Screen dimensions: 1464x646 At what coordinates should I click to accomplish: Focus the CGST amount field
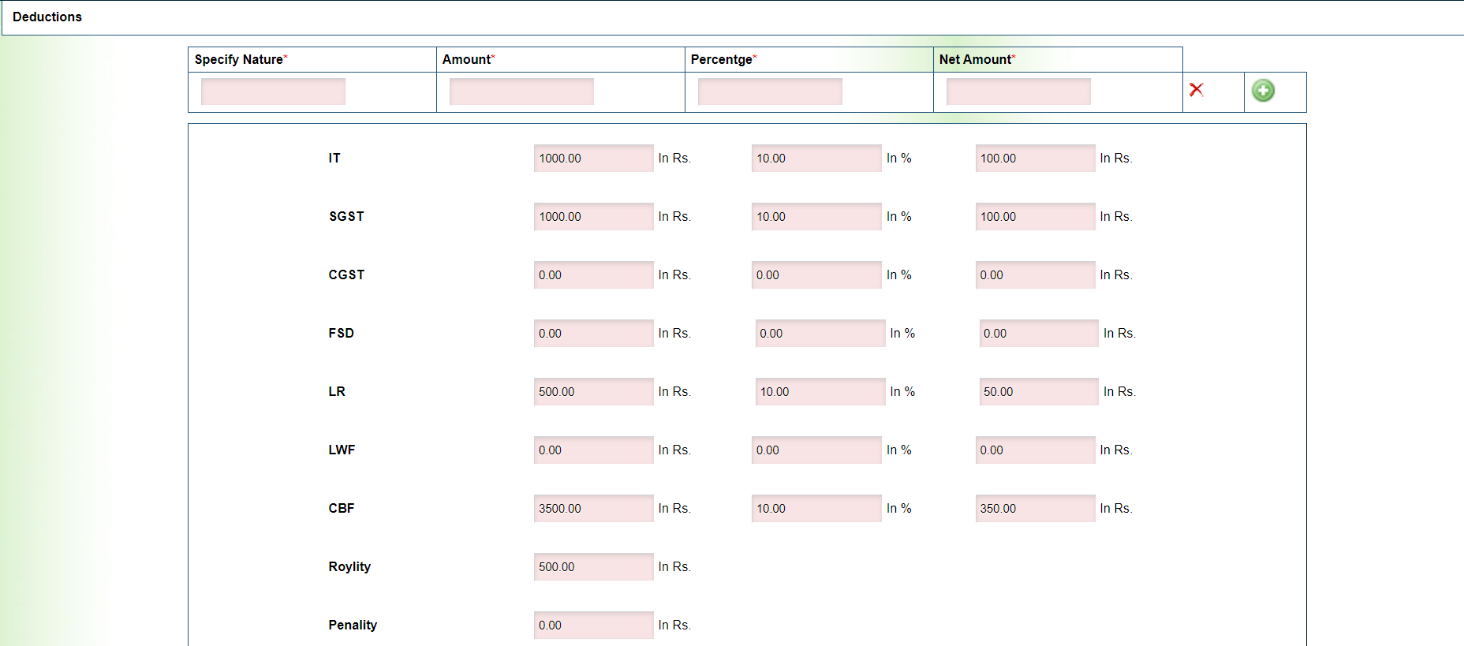(593, 275)
